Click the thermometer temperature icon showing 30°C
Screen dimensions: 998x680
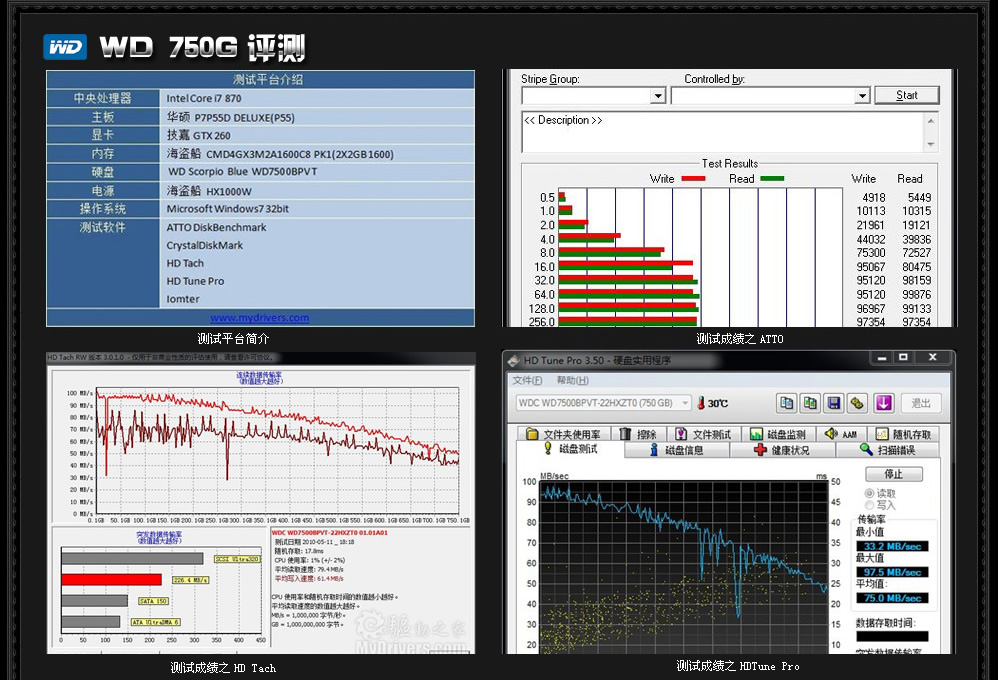tap(700, 403)
